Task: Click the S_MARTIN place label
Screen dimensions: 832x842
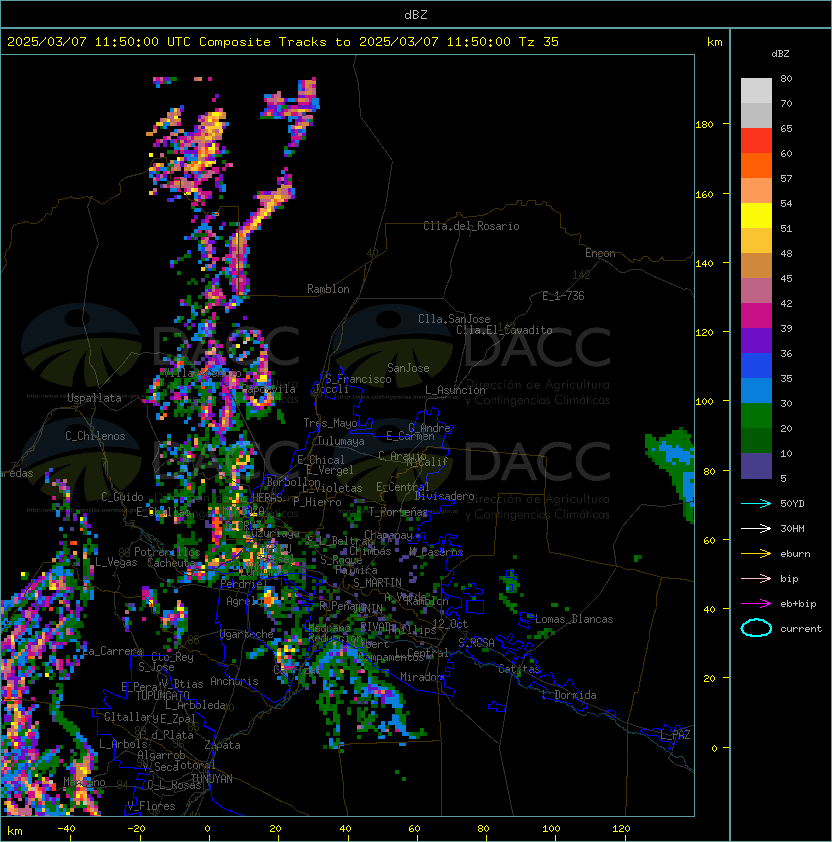Action: [x=377, y=583]
